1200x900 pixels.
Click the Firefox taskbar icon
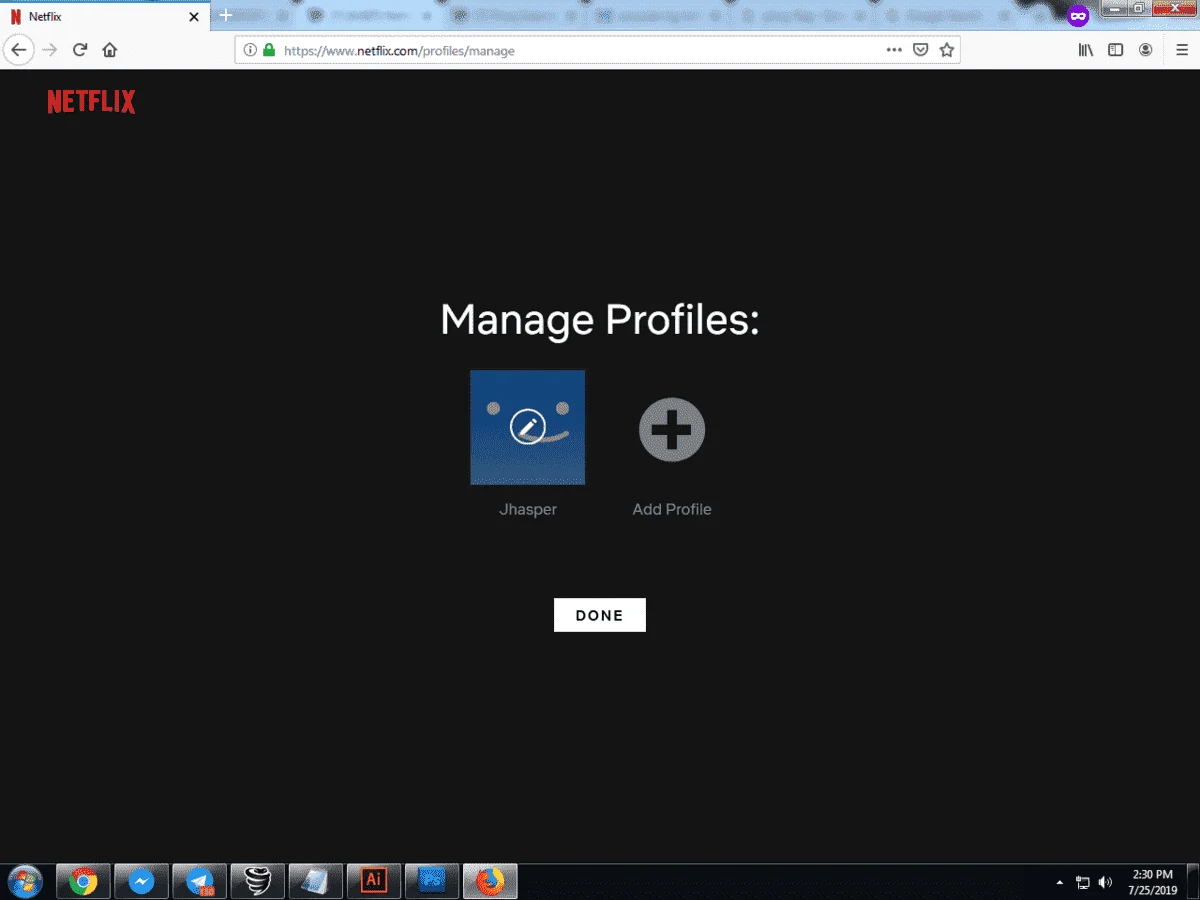pyautogui.click(x=490, y=881)
